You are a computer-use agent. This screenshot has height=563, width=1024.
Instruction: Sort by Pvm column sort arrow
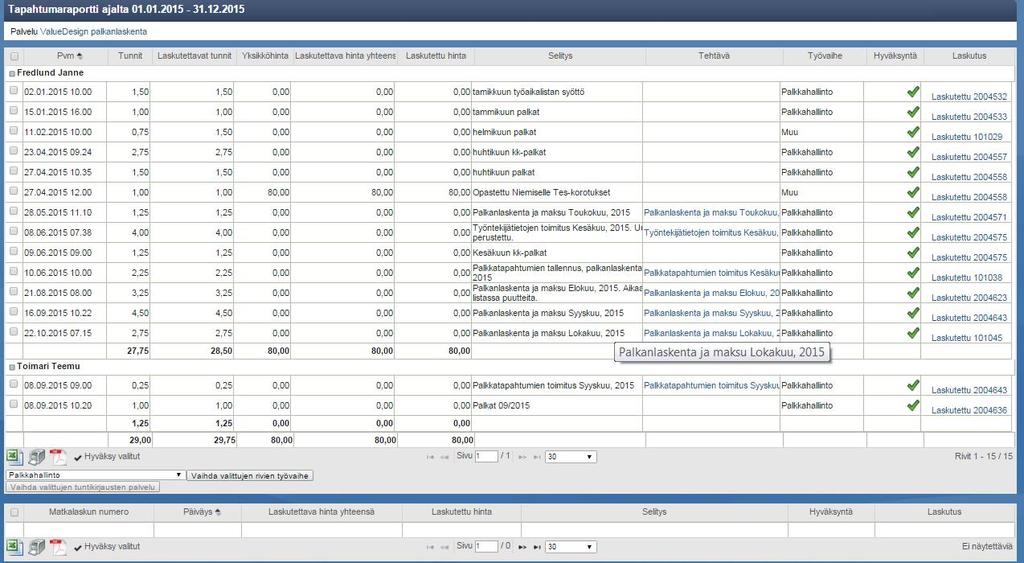coord(80,56)
